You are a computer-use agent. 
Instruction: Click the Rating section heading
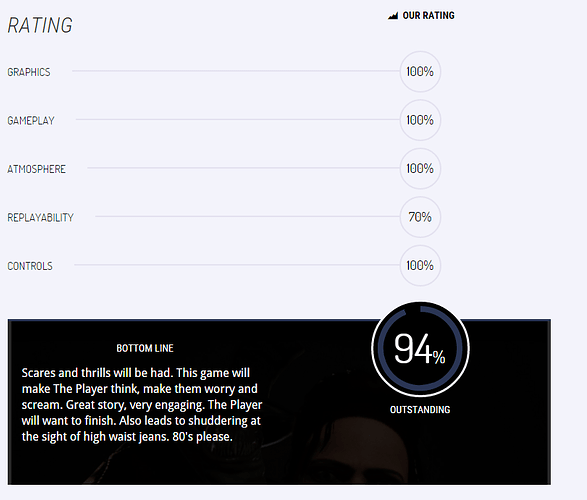(40, 25)
